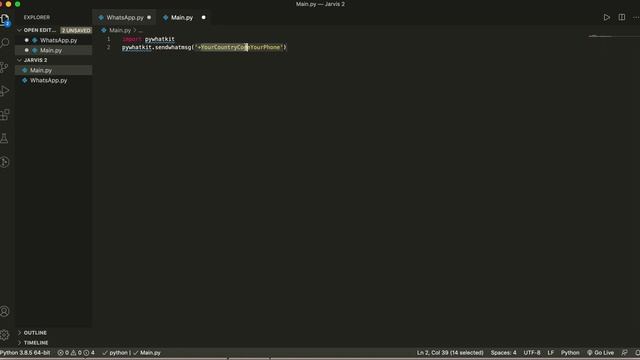640x360 pixels.
Task: Open the Source Control view
Action: point(4,67)
